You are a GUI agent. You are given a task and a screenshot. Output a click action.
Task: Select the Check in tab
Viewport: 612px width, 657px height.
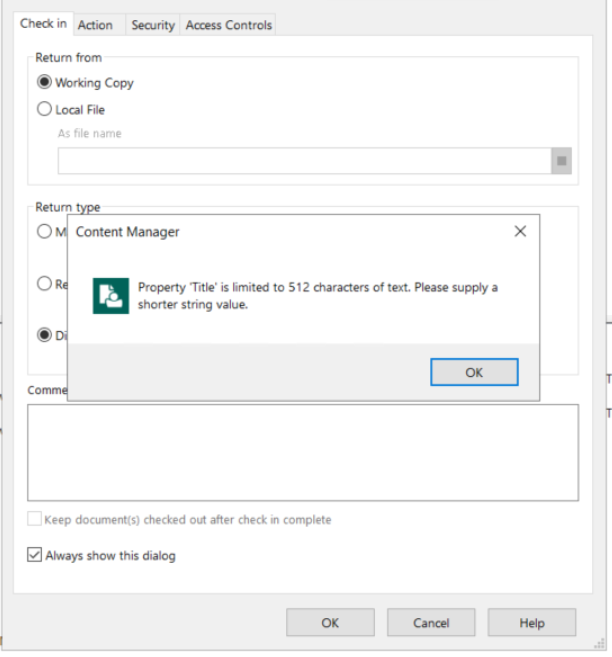click(43, 23)
